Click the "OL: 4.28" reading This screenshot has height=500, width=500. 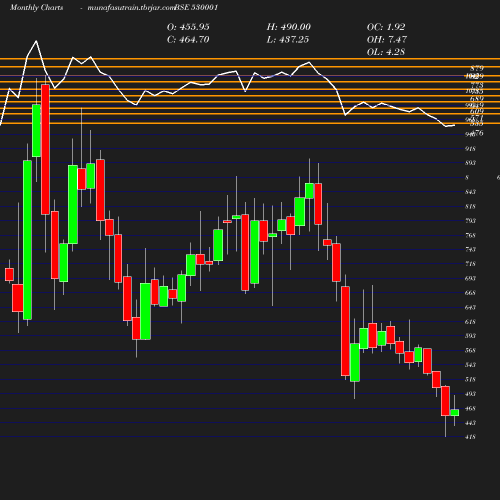pyautogui.click(x=386, y=52)
